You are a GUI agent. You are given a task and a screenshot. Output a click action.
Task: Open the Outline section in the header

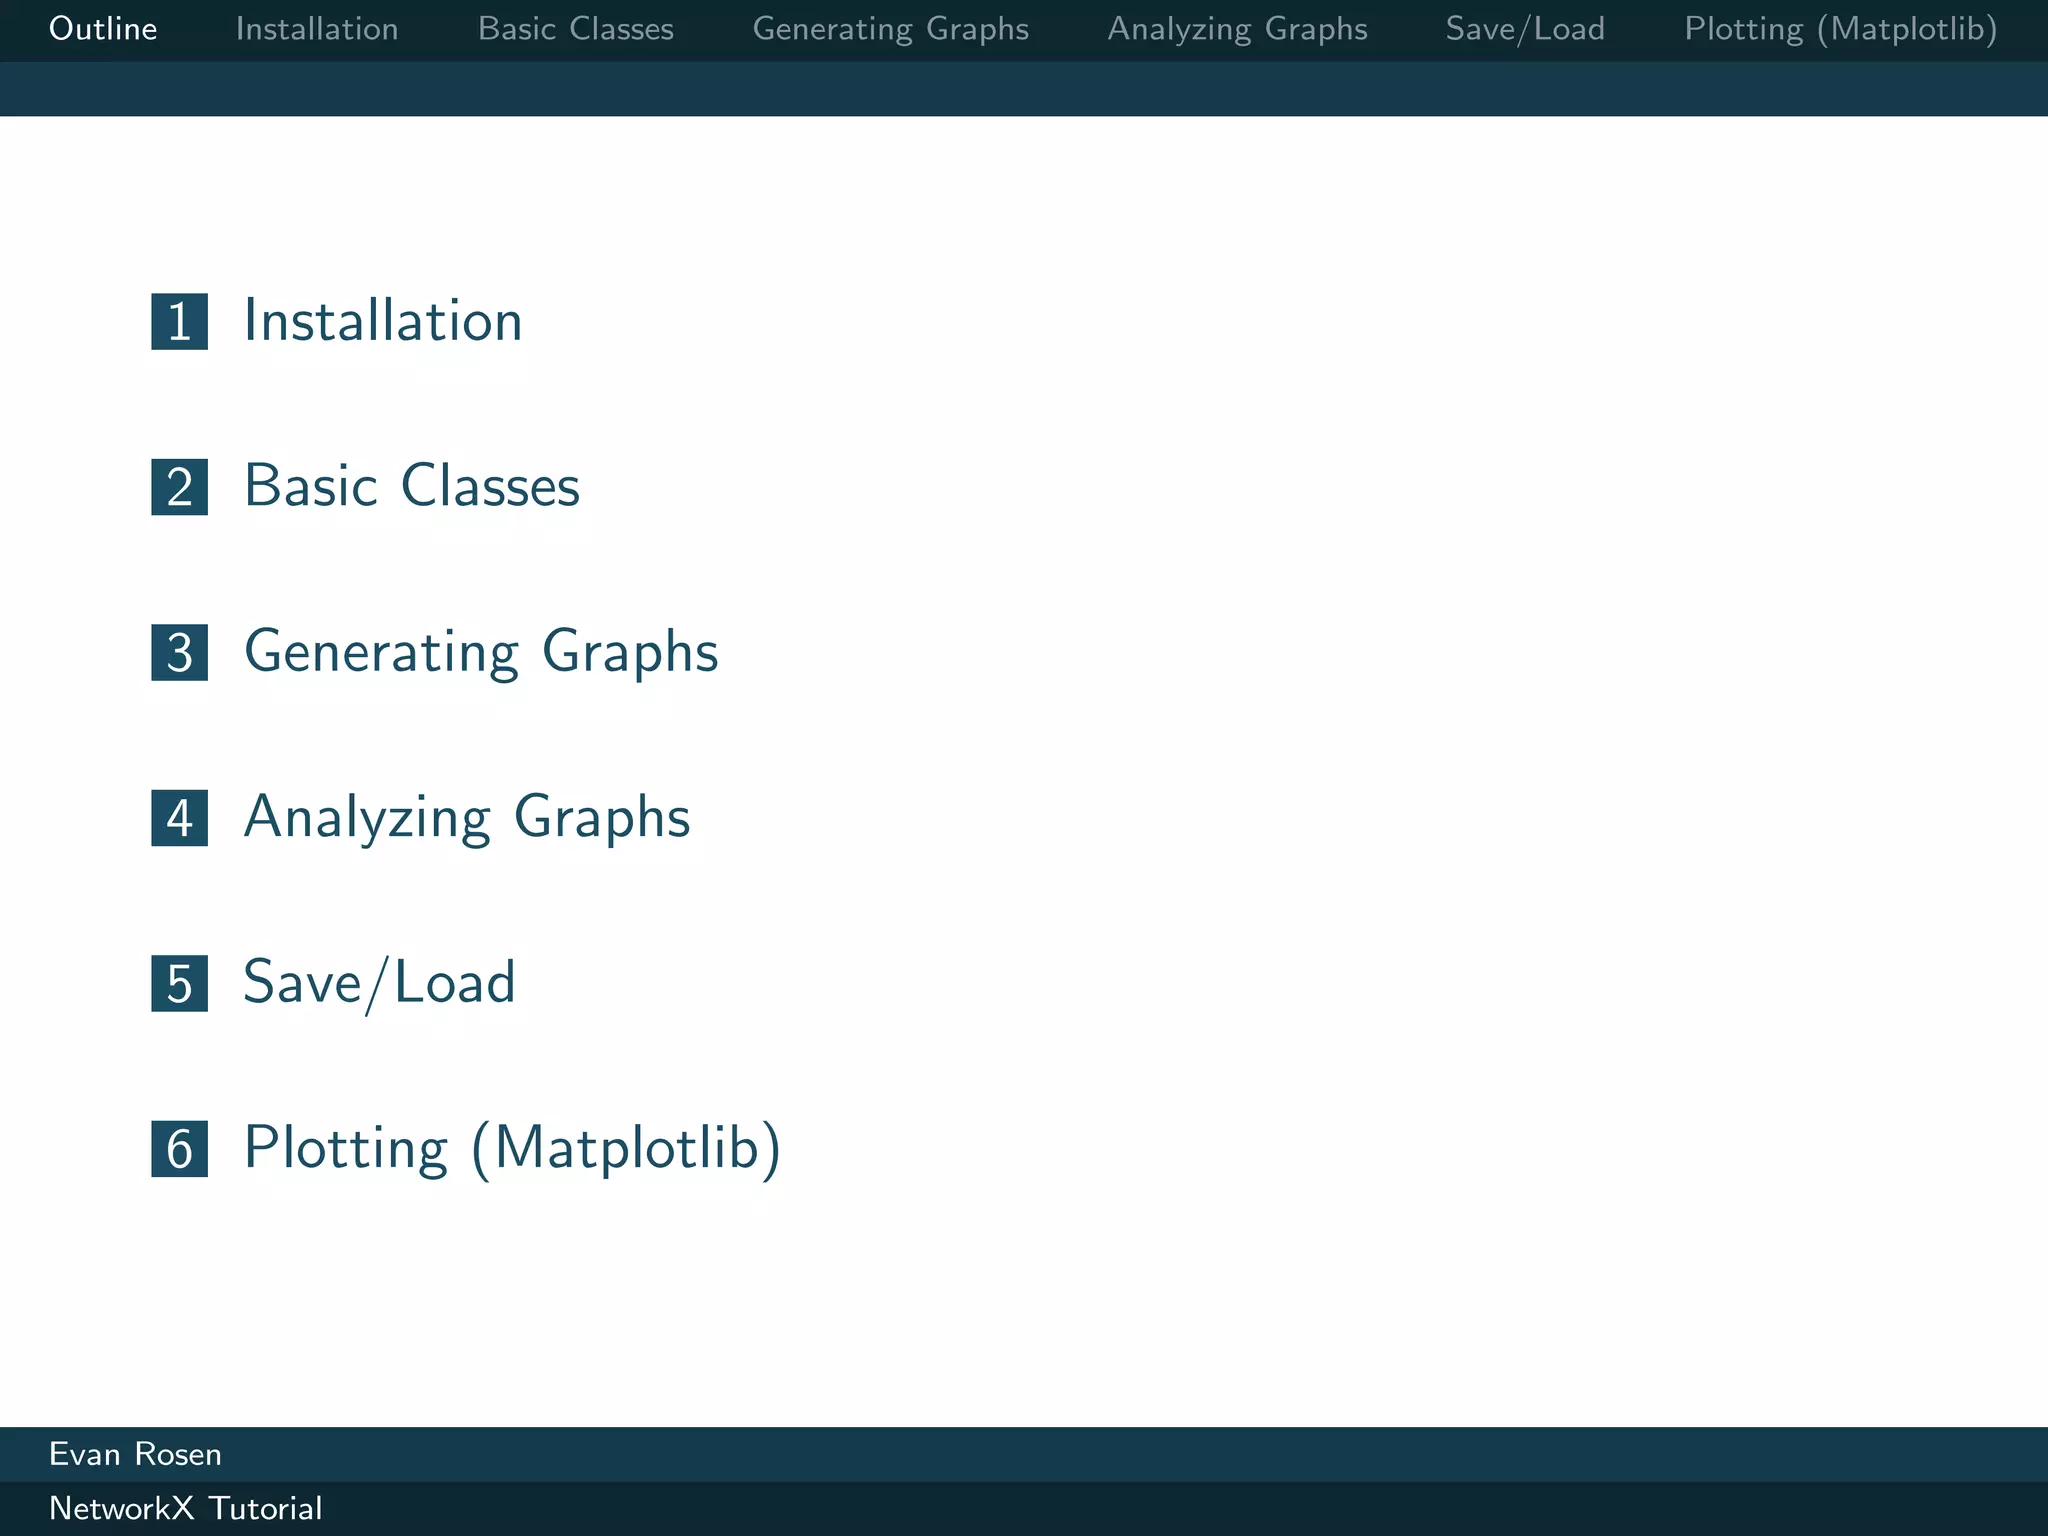103,29
